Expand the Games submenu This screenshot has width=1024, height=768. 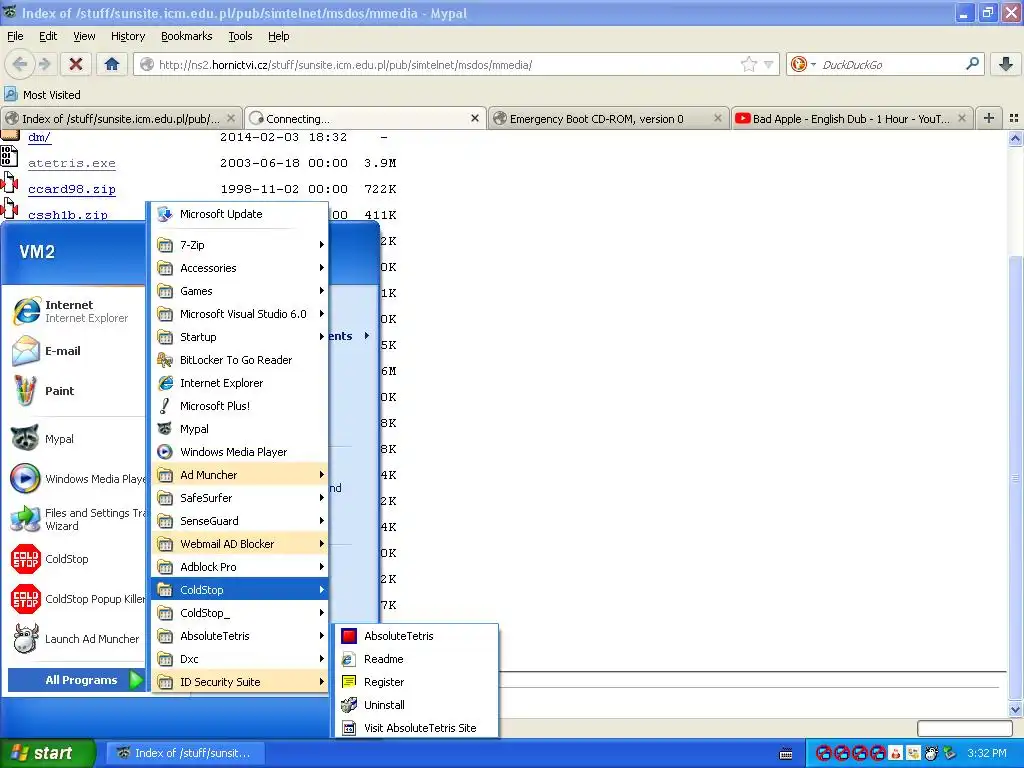tap(240, 291)
